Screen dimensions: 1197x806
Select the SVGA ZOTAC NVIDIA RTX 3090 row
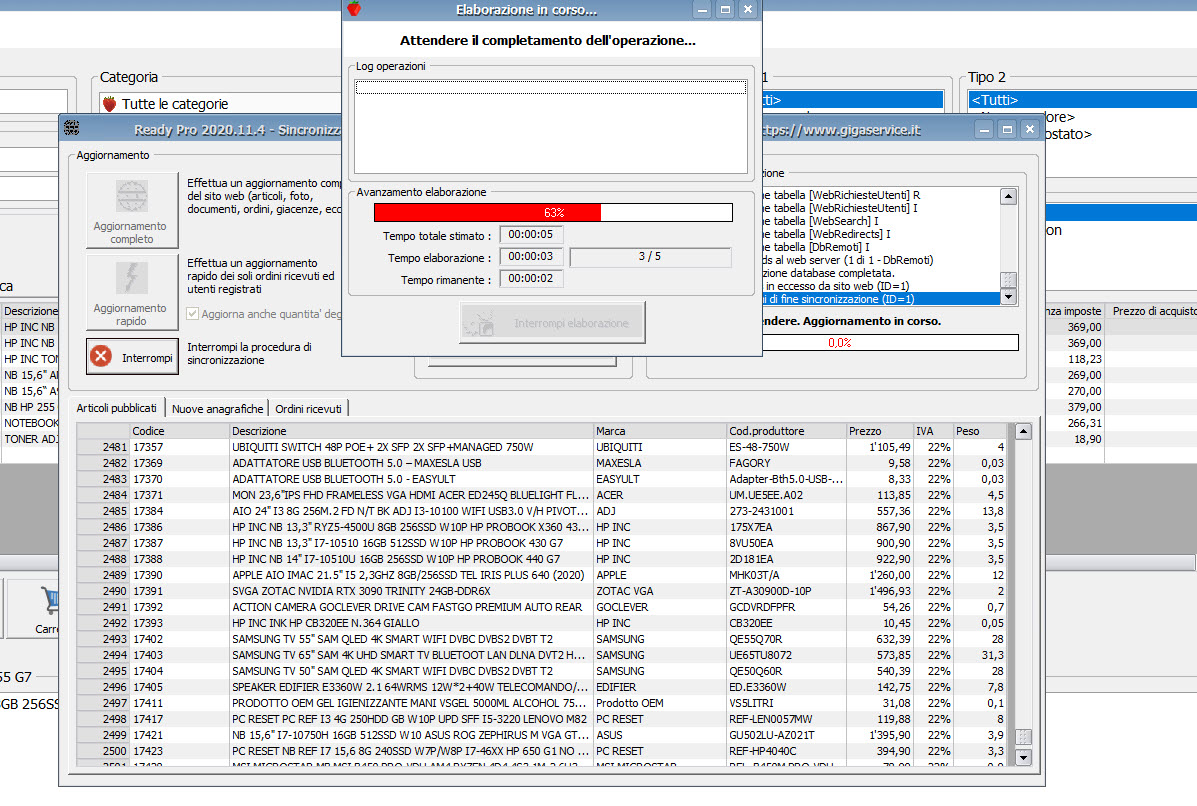pyautogui.click(x=542, y=592)
